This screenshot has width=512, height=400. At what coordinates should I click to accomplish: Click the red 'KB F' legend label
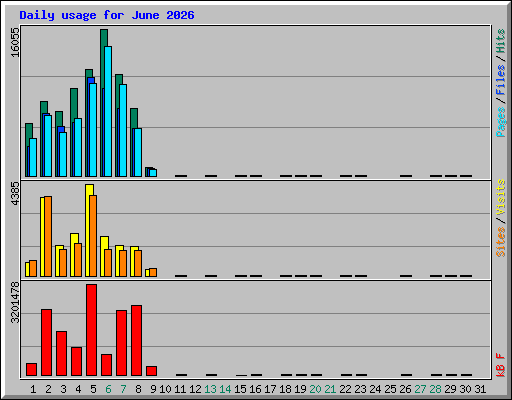tap(500, 365)
